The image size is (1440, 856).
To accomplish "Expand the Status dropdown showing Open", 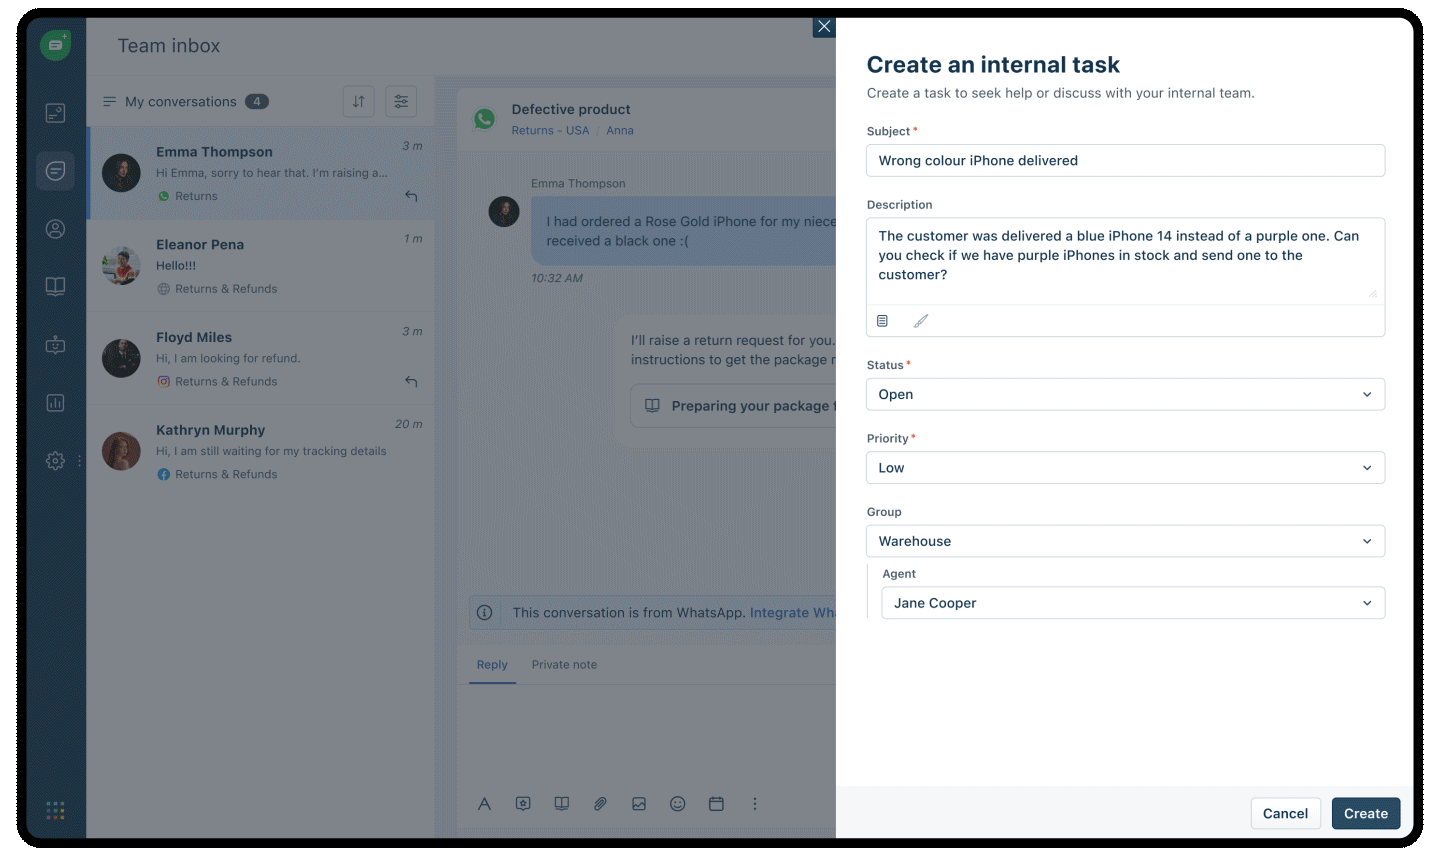I will coord(1125,394).
